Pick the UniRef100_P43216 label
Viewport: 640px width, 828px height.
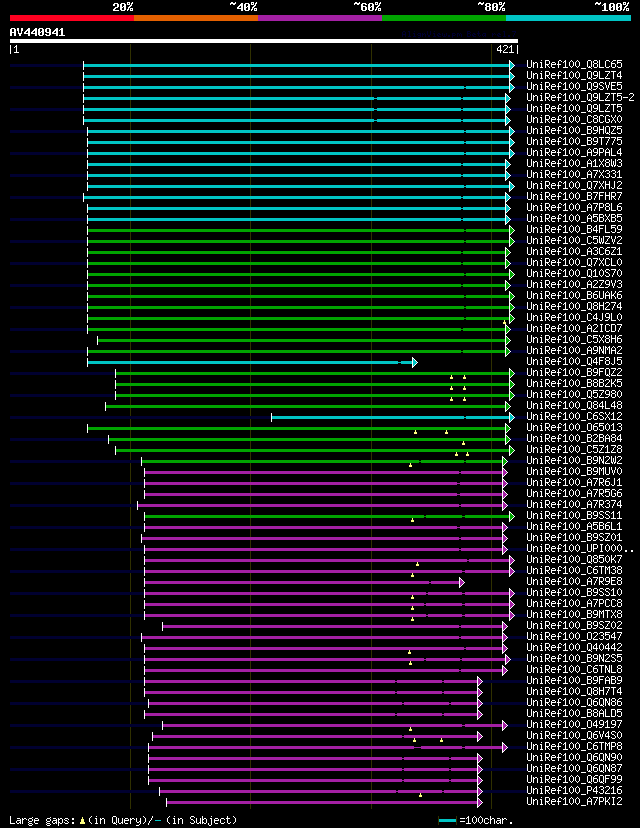575,791
